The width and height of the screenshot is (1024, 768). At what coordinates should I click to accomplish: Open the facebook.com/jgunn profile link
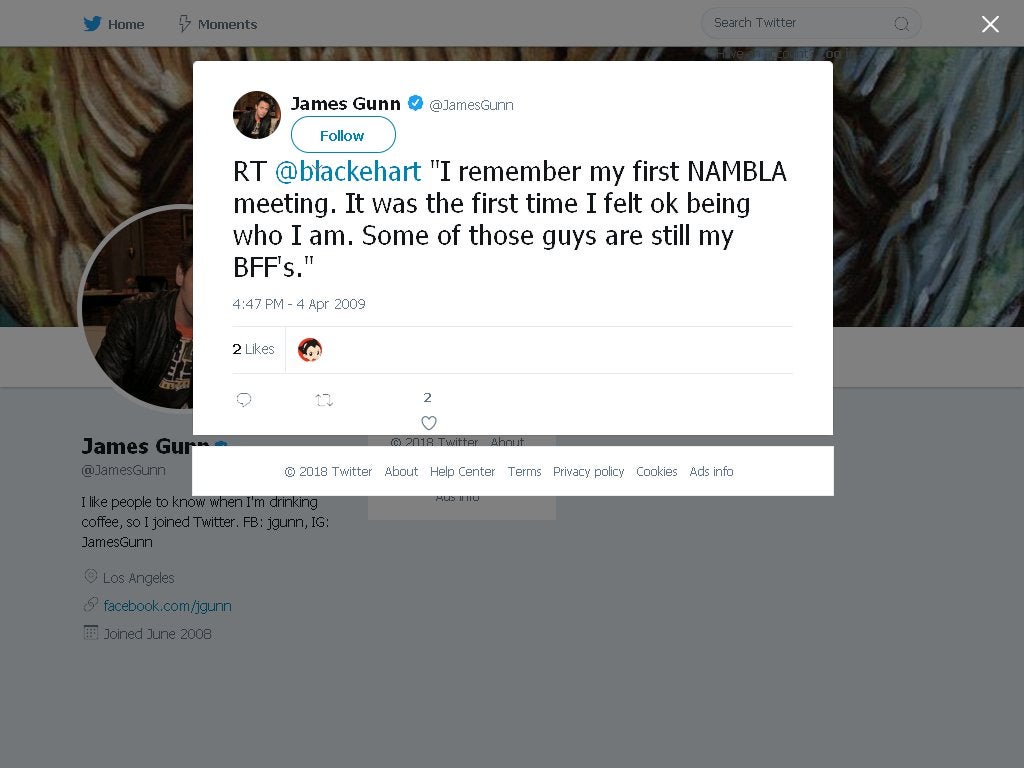(167, 606)
